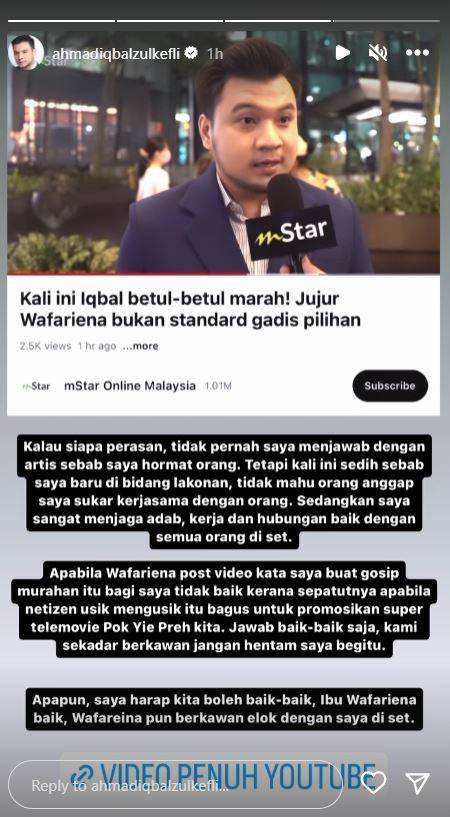
Task: Click the Reply to ahmadiqbalzulkefli field
Action: pyautogui.click(x=175, y=785)
